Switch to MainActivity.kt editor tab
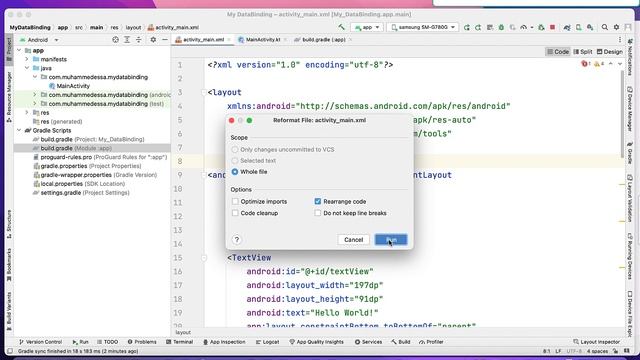The image size is (640, 360). pos(262,40)
